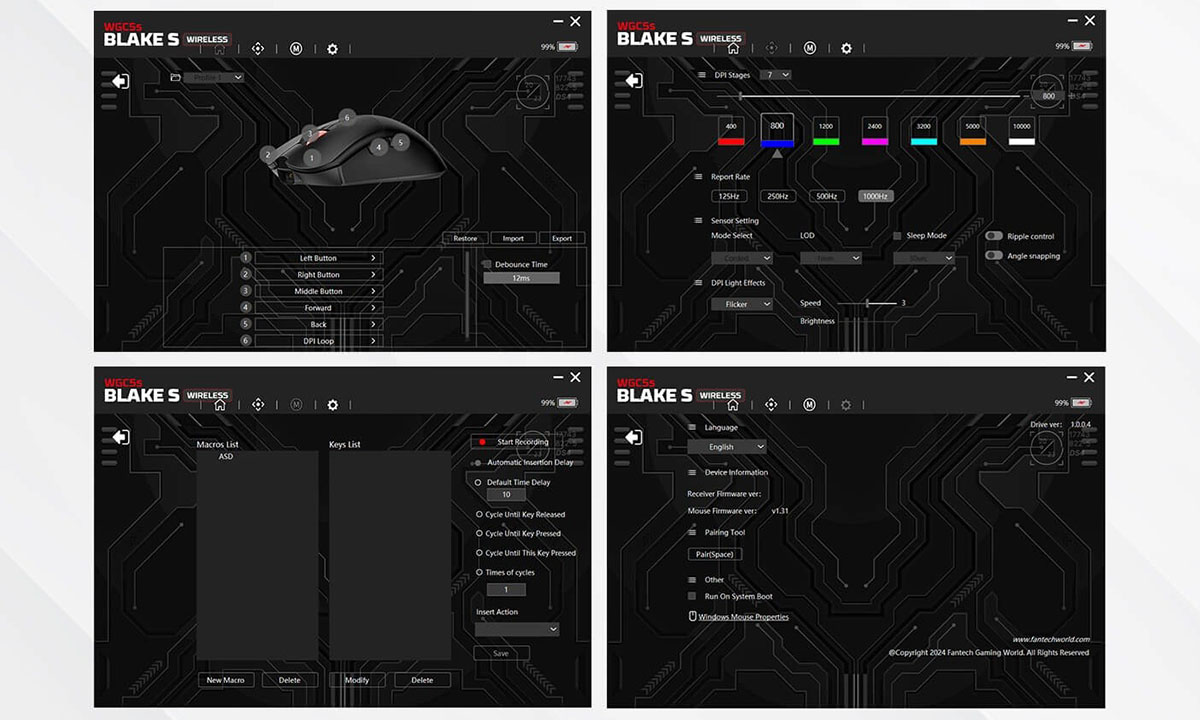Click the home icon in the language settings window
The width and height of the screenshot is (1200, 720).
(733, 405)
